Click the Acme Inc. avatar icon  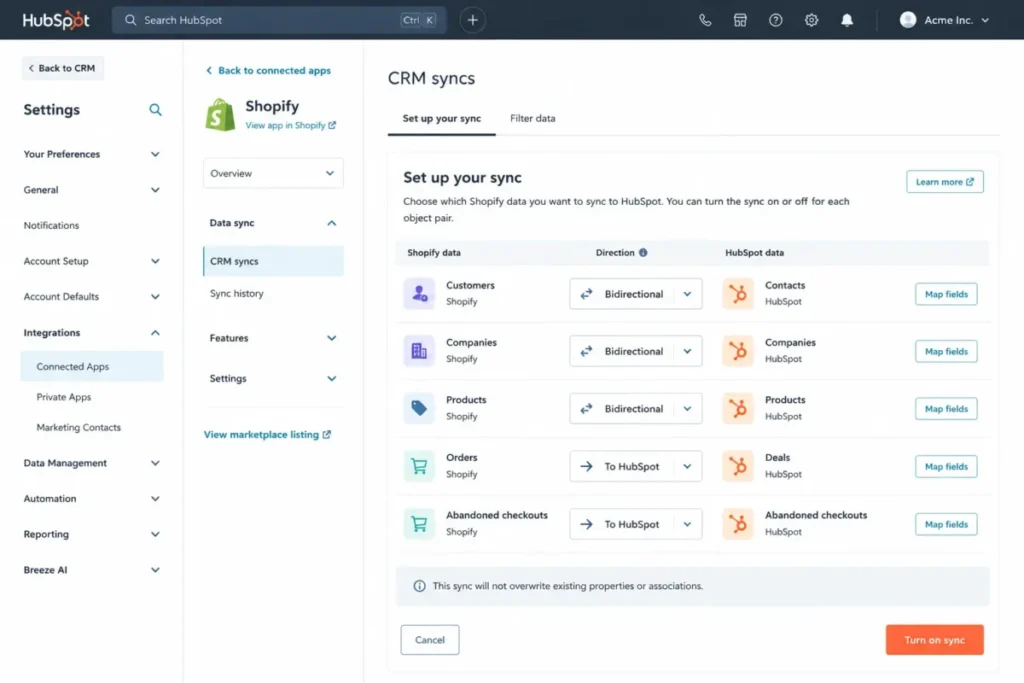(x=908, y=20)
